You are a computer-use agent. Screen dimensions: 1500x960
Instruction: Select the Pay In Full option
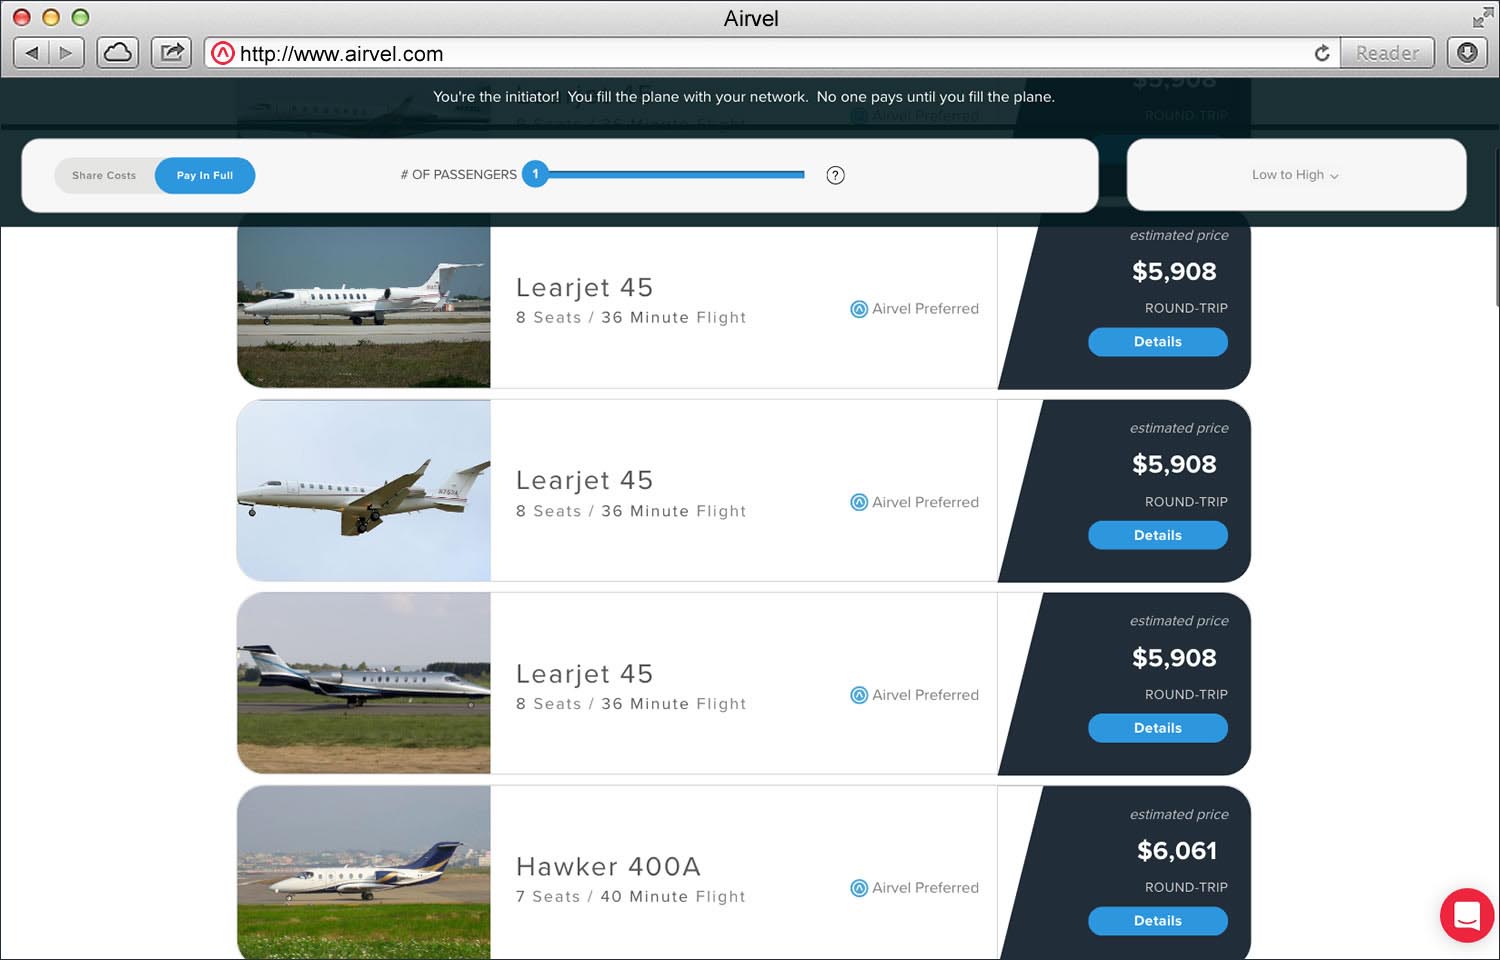pos(205,175)
